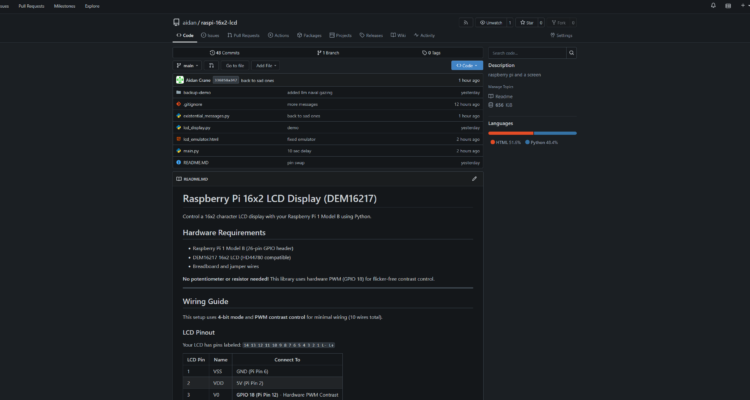Viewport: 750px width, 400px height.
Task: Open the Releases tab
Action: tap(371, 35)
